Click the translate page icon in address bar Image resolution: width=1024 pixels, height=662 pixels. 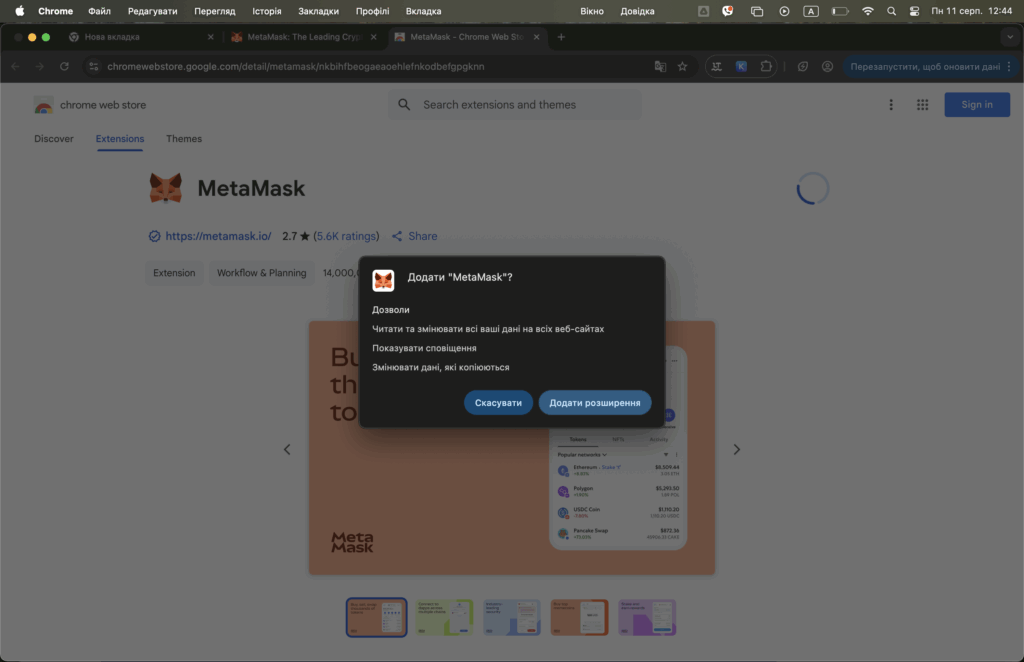coord(660,67)
